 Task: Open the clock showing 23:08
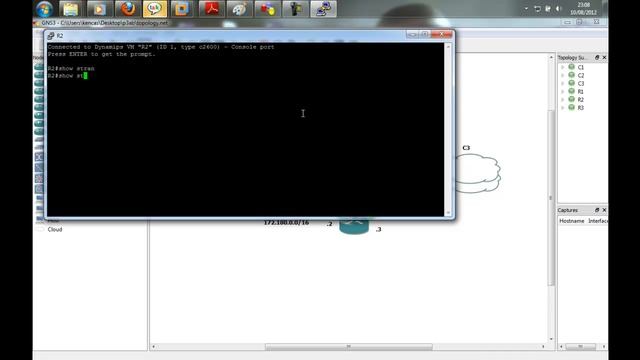click(x=583, y=9)
